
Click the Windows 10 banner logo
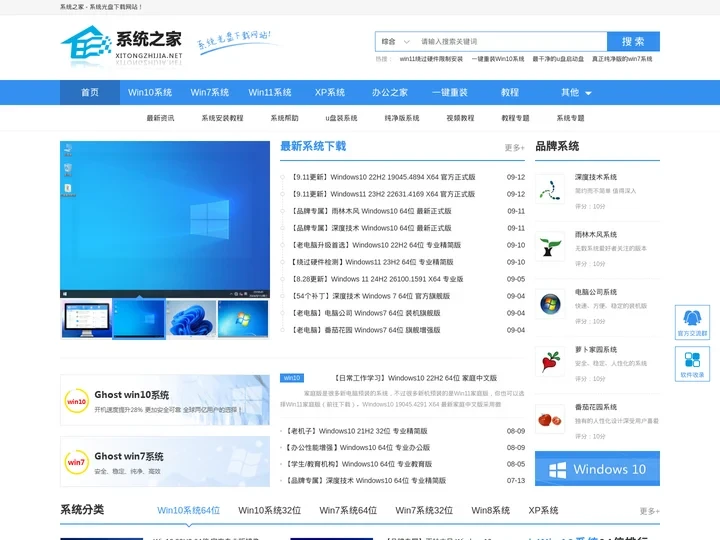tap(597, 468)
